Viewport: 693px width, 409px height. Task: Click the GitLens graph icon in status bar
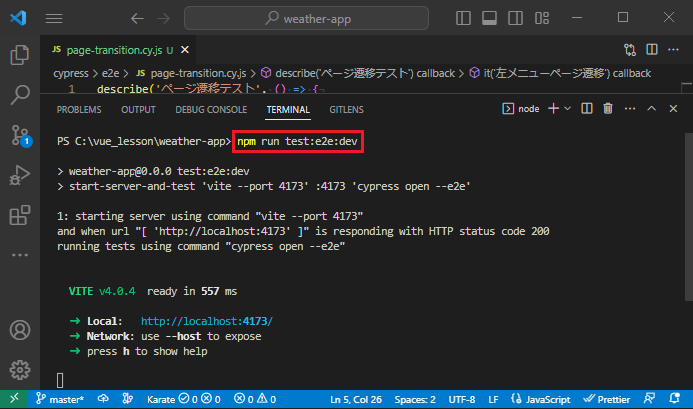pyautogui.click(x=128, y=399)
